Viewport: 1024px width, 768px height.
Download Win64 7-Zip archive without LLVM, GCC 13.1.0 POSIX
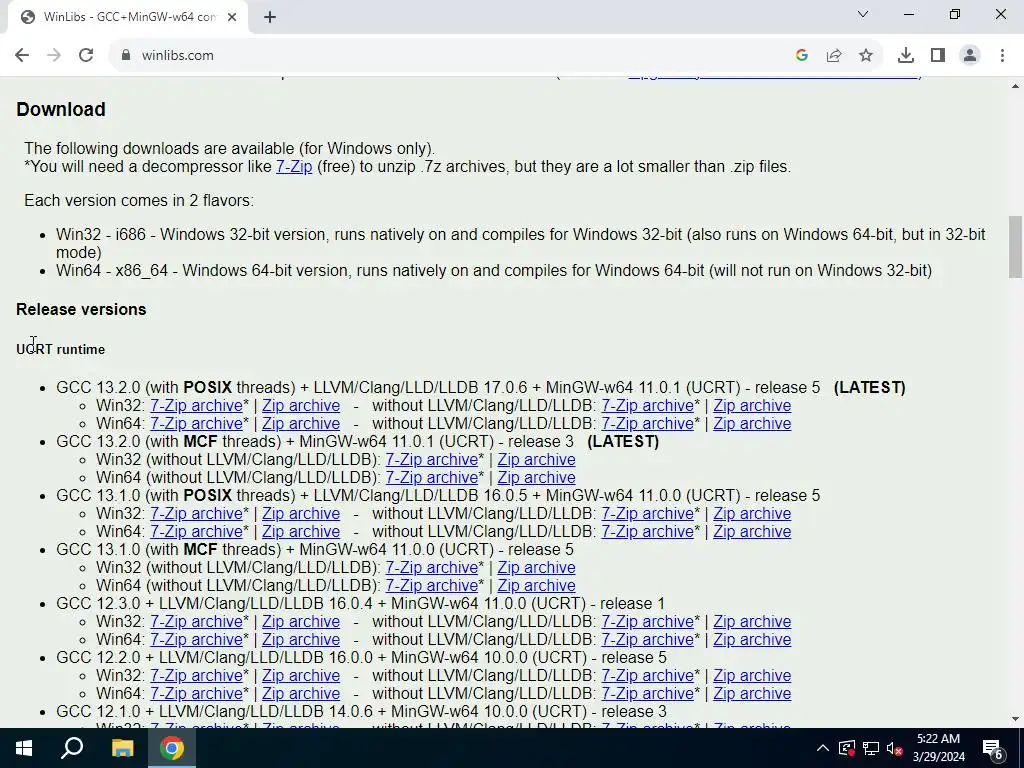[647, 532]
